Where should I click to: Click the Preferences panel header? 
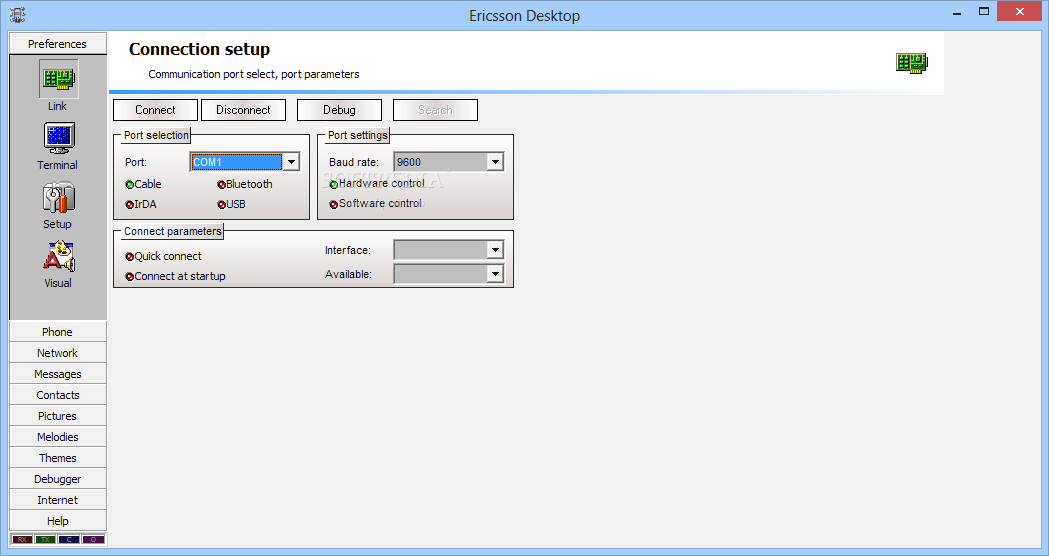(58, 43)
